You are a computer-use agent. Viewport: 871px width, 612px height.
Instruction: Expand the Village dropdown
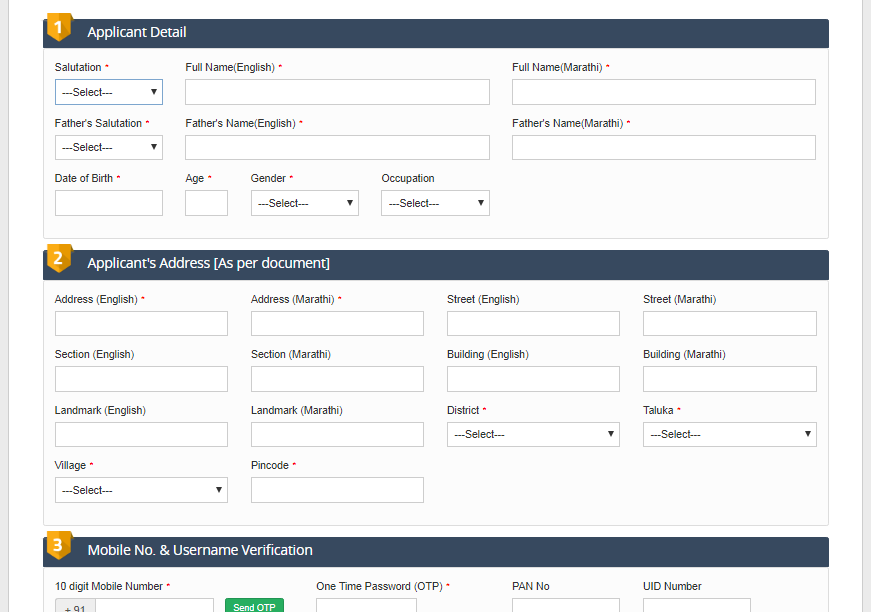point(141,490)
